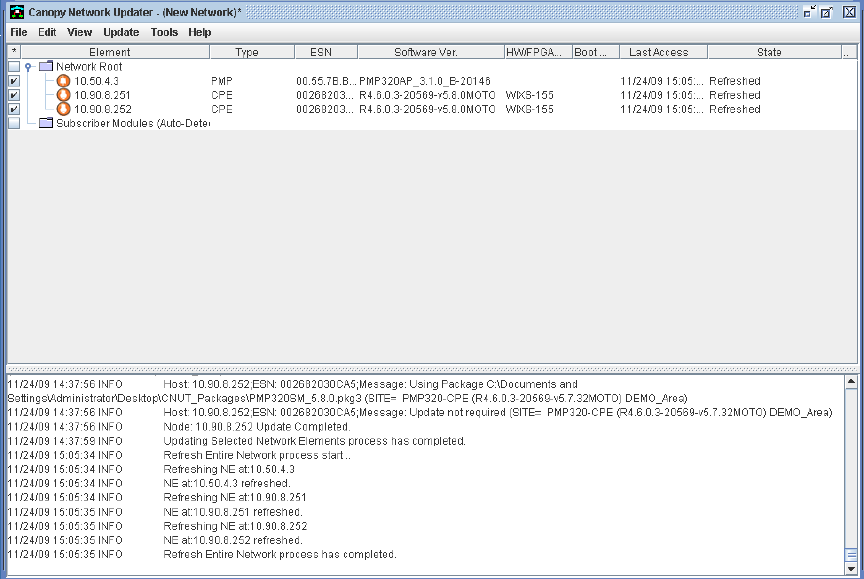Screen dimensions: 864x579
Task: Click log line 'Refresh Entire Network process has completed.'
Action: tap(280, 554)
